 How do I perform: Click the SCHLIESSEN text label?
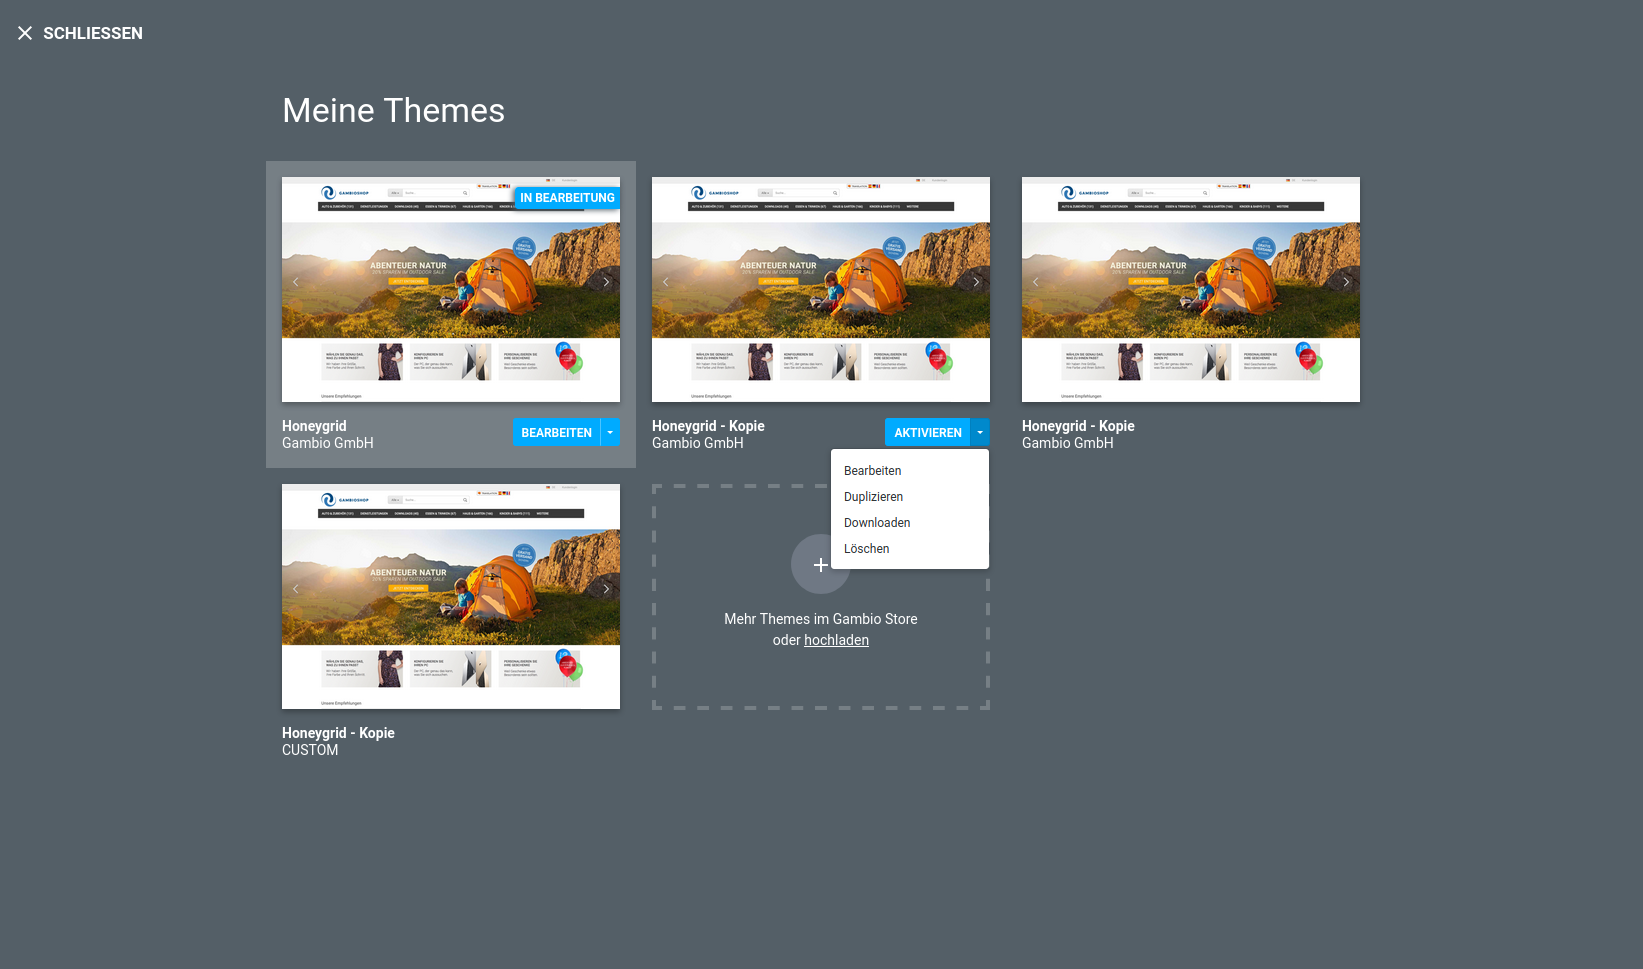click(x=93, y=33)
